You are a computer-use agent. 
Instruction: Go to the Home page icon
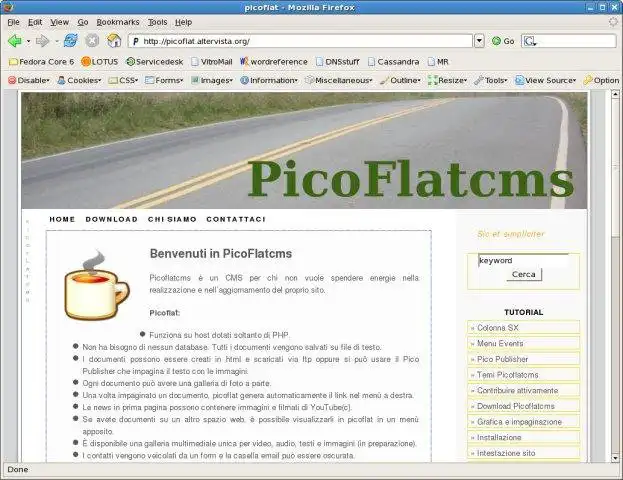[114, 41]
